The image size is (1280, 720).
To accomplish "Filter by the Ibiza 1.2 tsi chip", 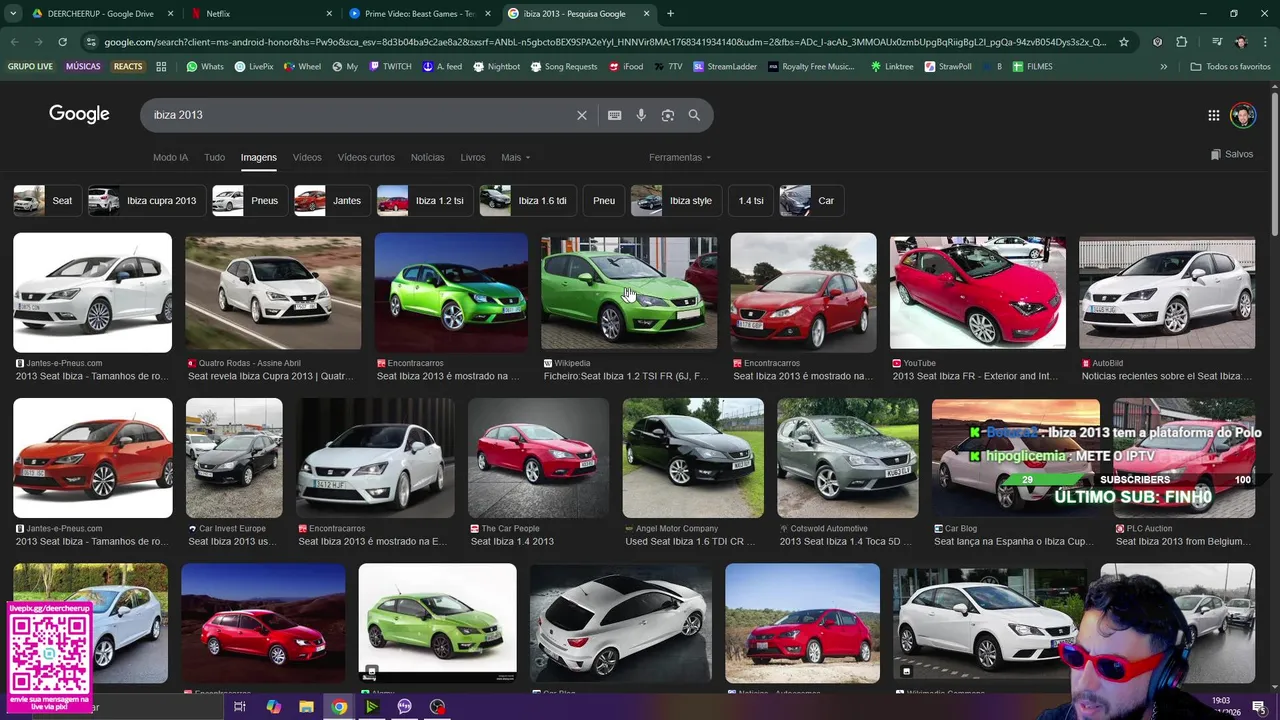I will (424, 201).
